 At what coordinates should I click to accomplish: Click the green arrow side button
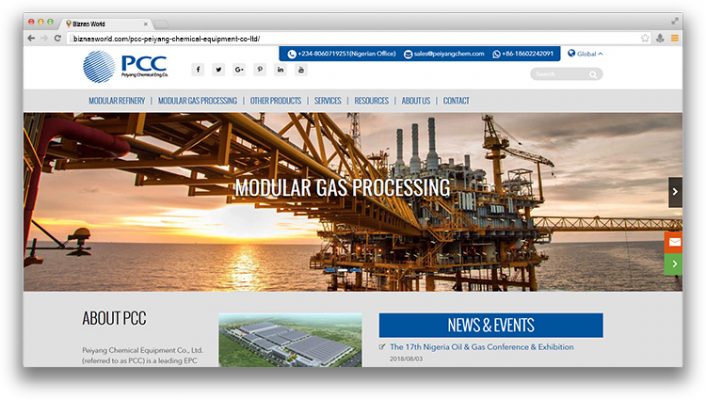[674, 264]
